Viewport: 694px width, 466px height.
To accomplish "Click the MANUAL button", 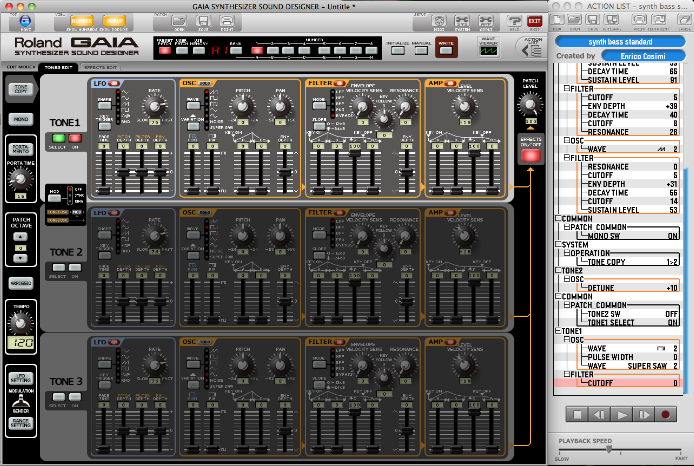I will pyautogui.click(x=421, y=50).
